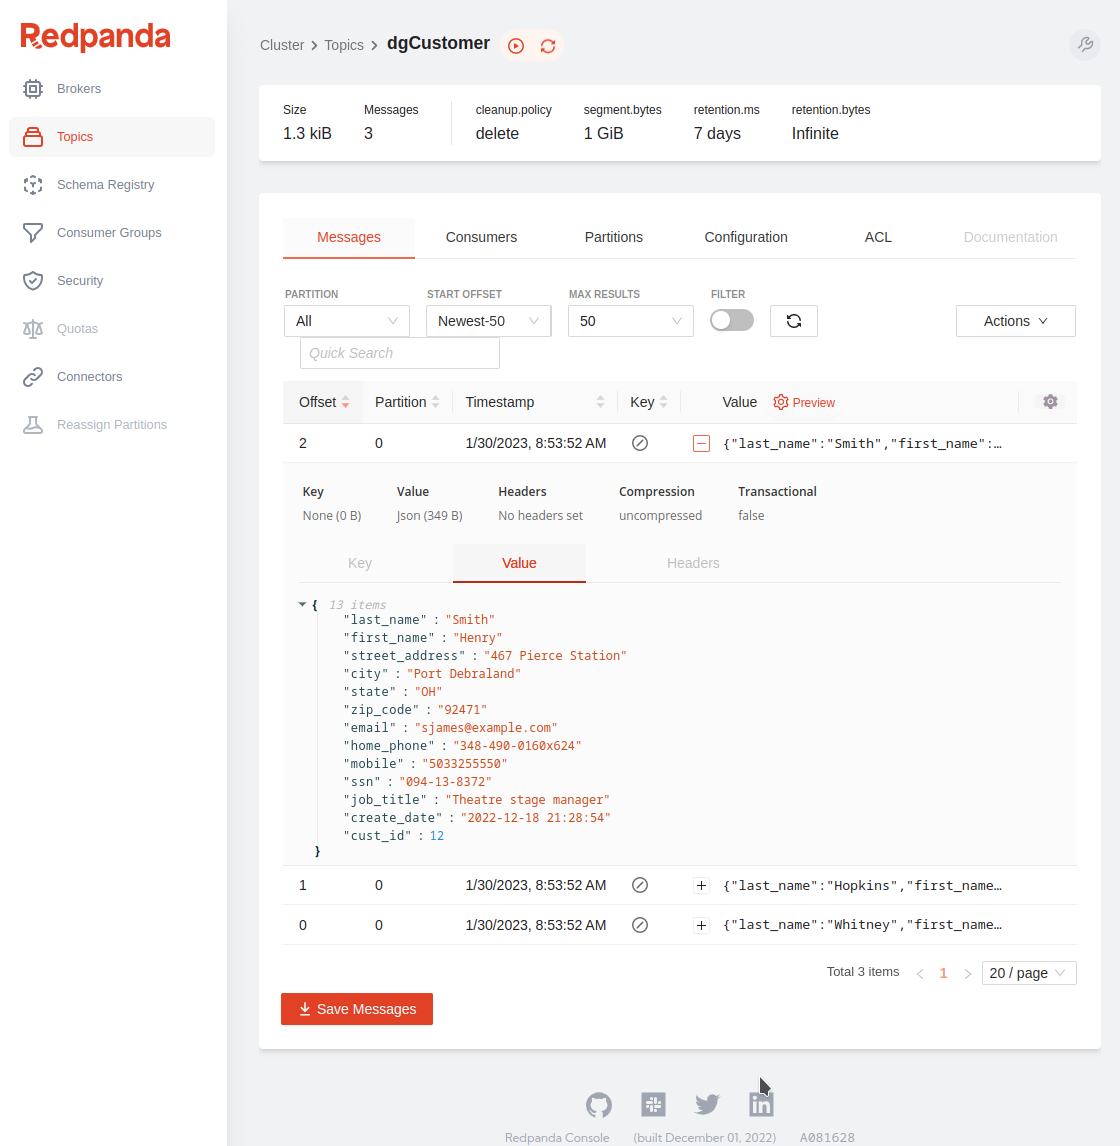Switch to the Configuration tab
Screen dimensions: 1120x1146
point(746,238)
